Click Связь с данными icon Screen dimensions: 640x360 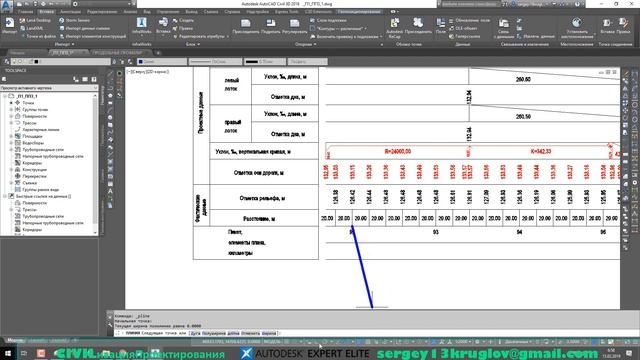click(x=503, y=23)
